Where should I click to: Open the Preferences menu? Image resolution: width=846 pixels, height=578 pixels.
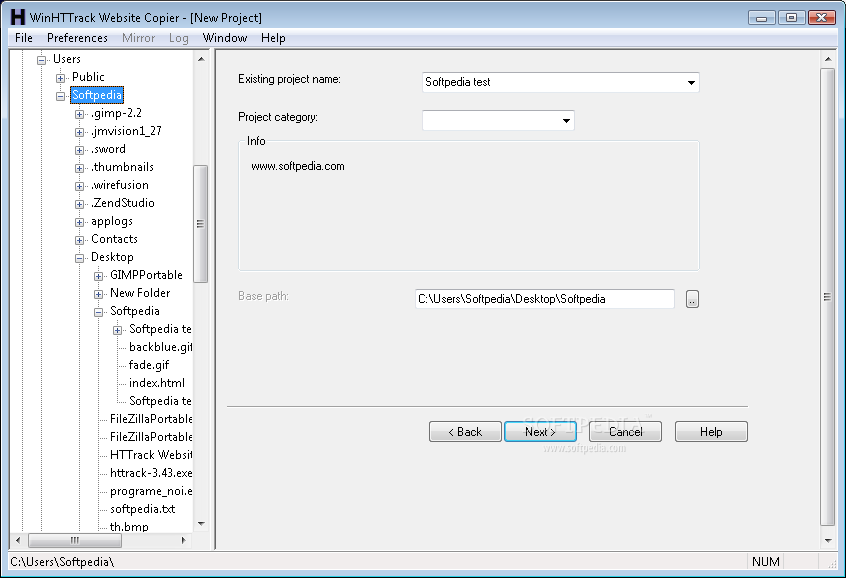(77, 38)
